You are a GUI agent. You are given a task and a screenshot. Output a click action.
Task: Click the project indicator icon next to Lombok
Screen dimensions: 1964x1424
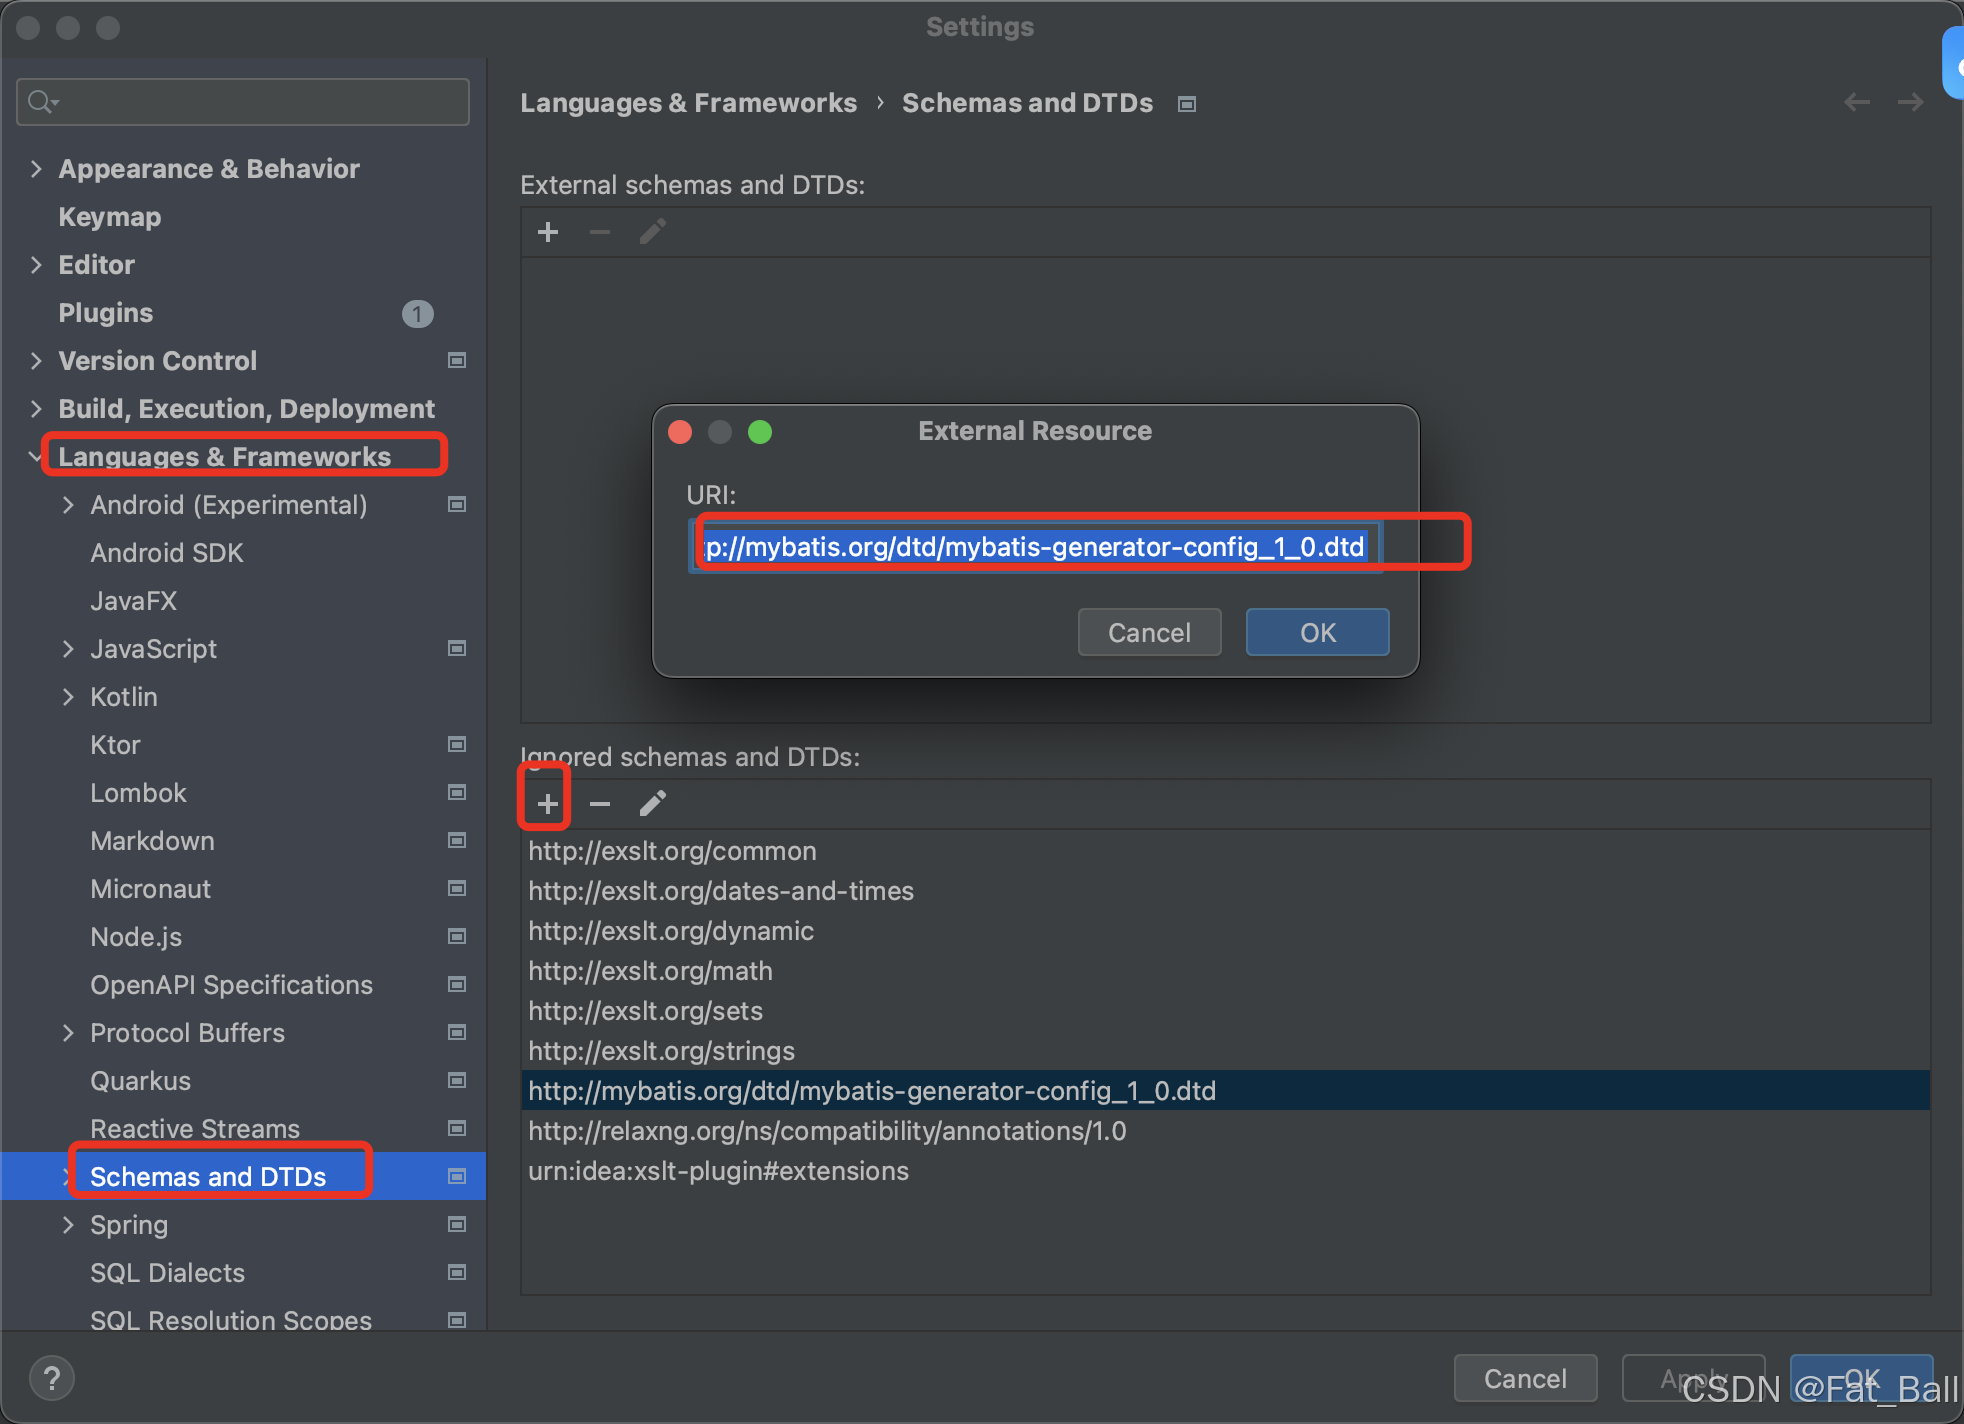coord(457,792)
